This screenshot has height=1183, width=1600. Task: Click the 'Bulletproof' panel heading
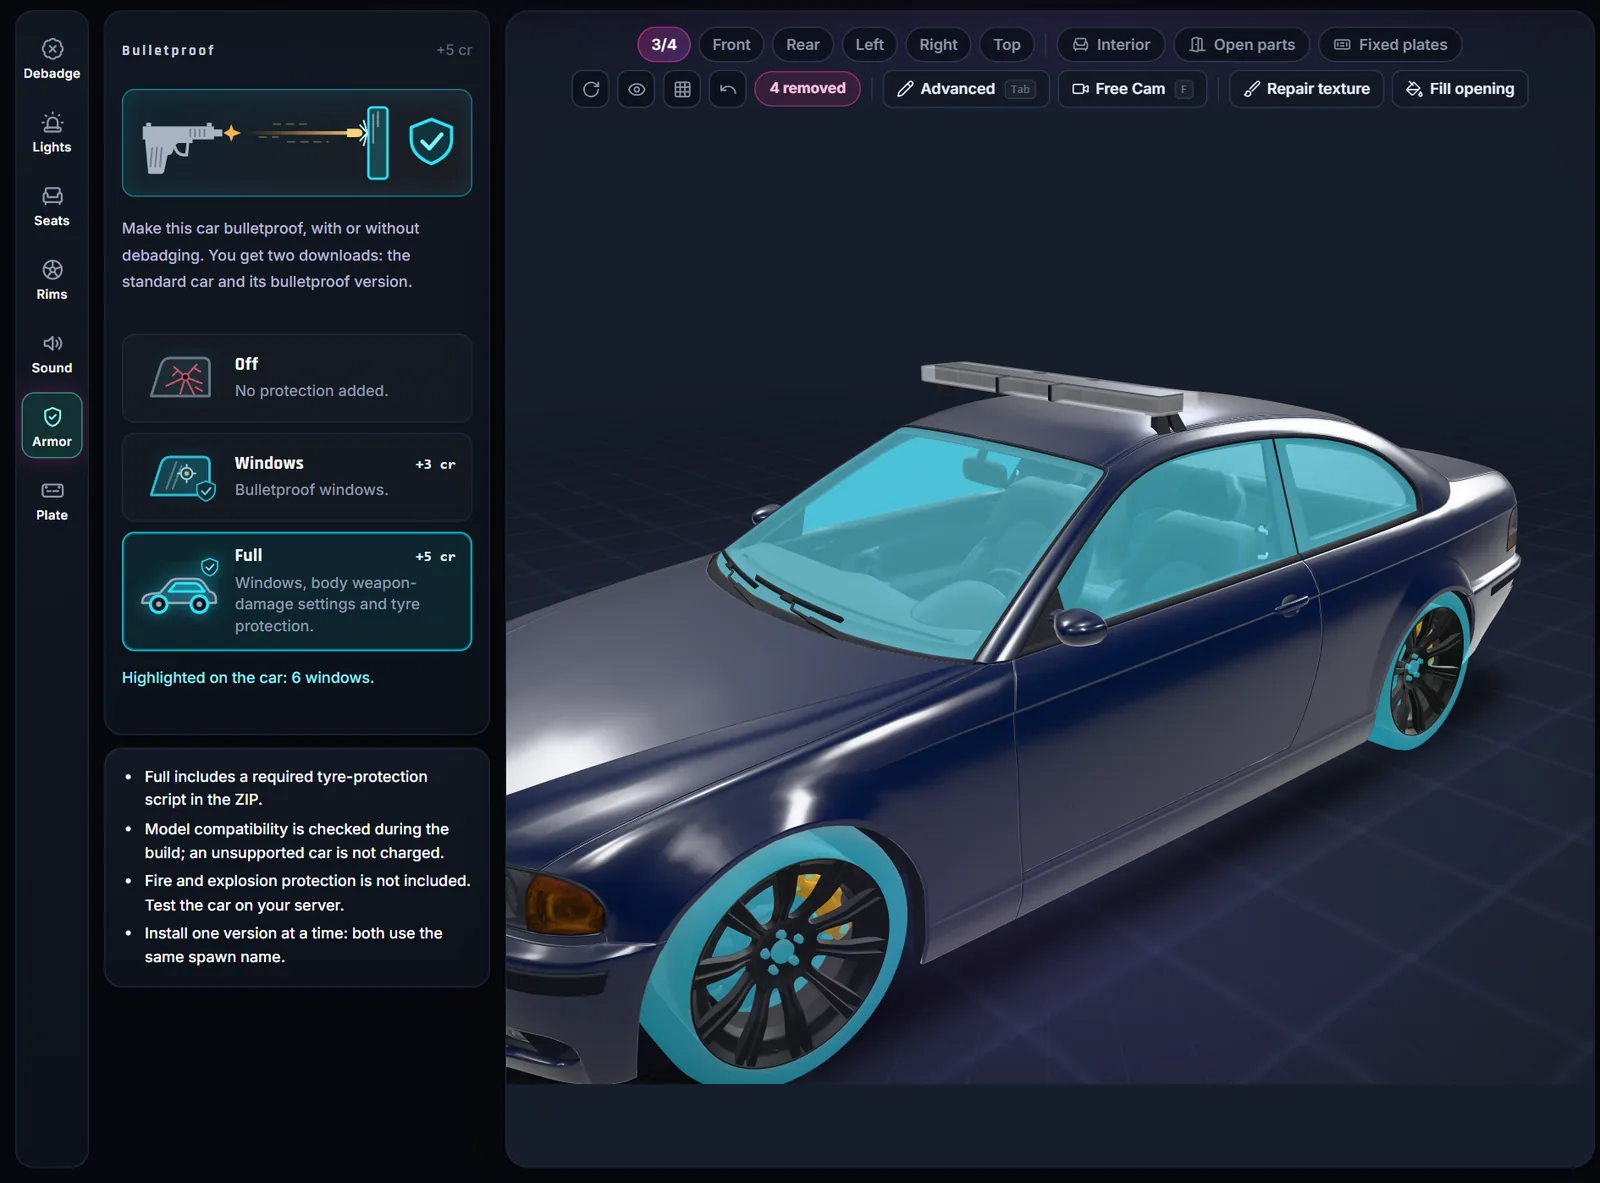point(168,50)
